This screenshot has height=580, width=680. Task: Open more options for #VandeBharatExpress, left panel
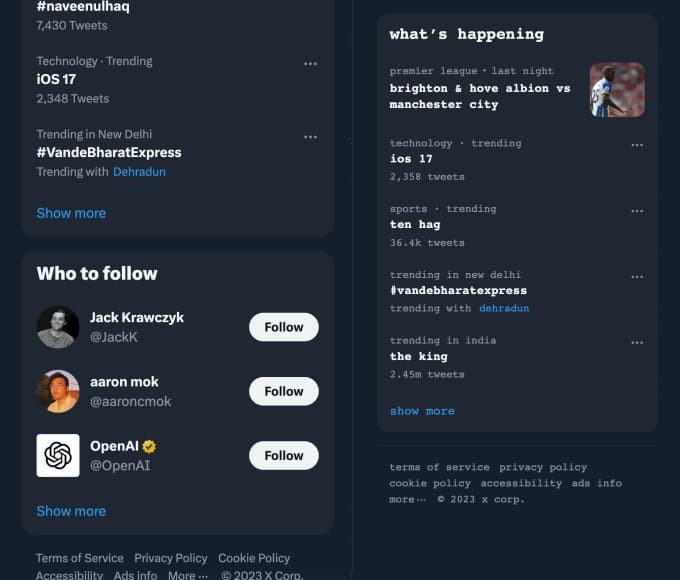[x=310, y=136]
